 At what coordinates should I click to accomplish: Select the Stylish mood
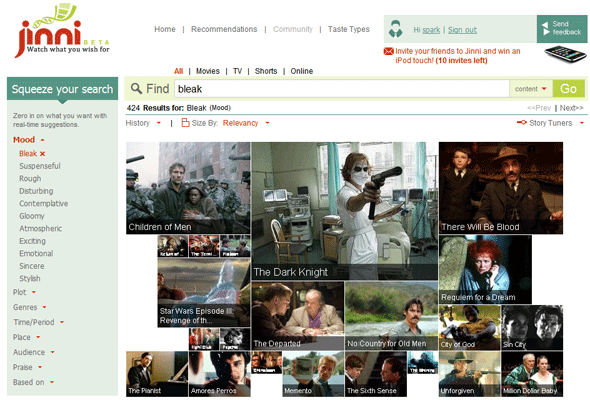[x=30, y=278]
